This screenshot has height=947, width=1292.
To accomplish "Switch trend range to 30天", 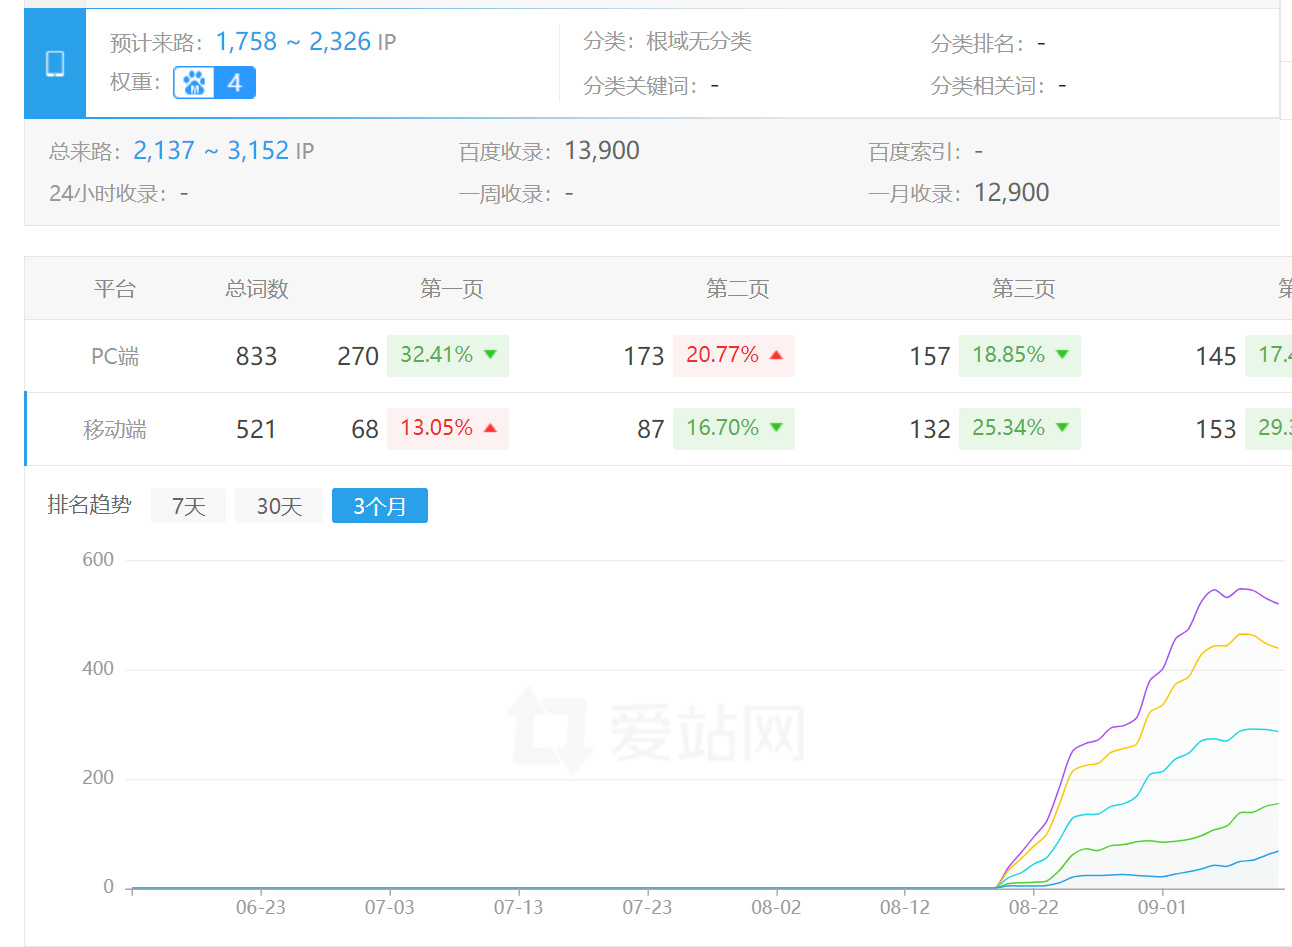I will (279, 506).
